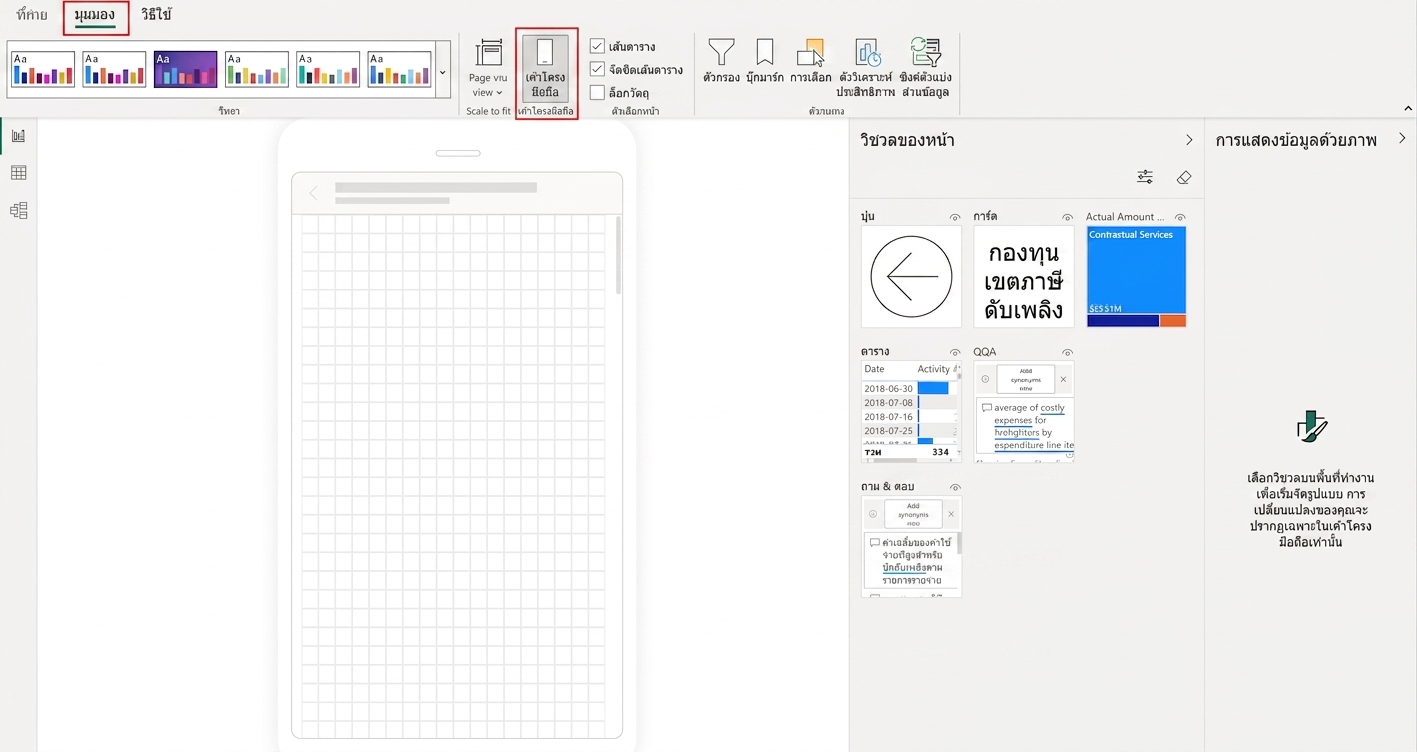Toggle visibility of the ถาม & ตอบ visual
The image size is (1417, 752).
[x=955, y=487]
